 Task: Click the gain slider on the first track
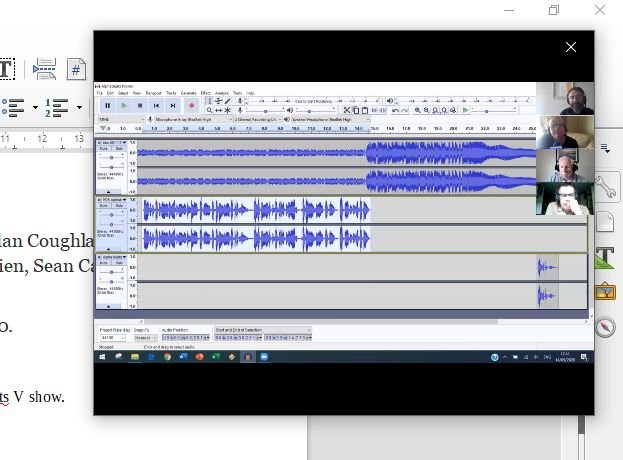pos(112,158)
